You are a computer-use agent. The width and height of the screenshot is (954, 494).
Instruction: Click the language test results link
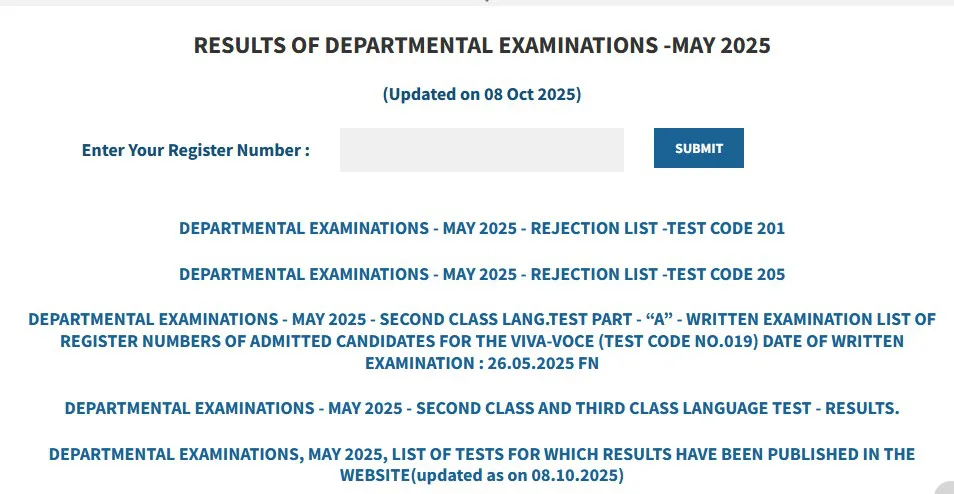click(x=481, y=408)
